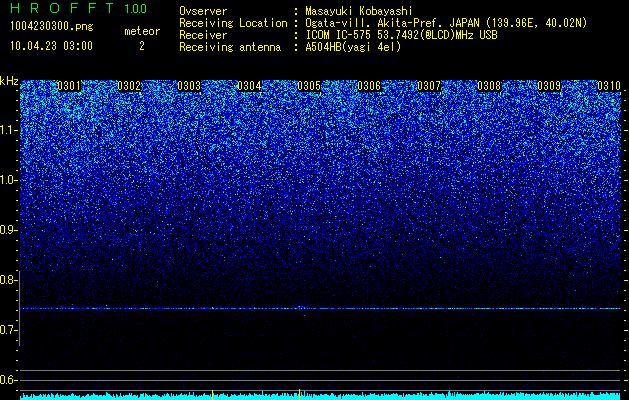Click the HROFFT 1.0.0 title text
The image size is (629, 400).
[x=79, y=8]
